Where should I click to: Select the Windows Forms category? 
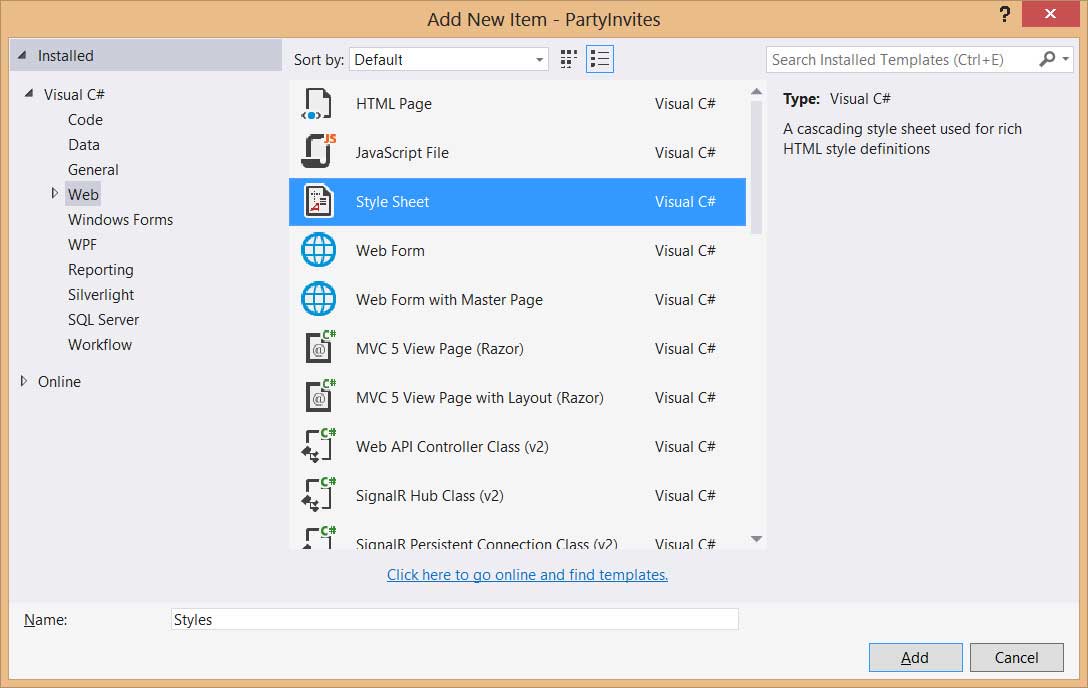(121, 219)
